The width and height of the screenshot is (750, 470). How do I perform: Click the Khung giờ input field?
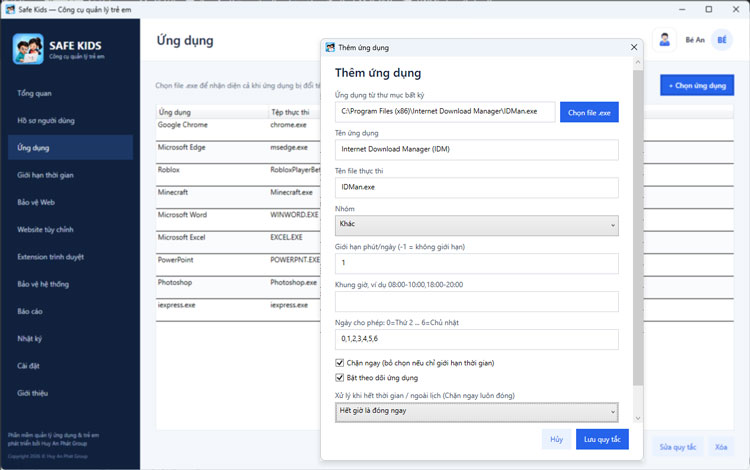476,302
